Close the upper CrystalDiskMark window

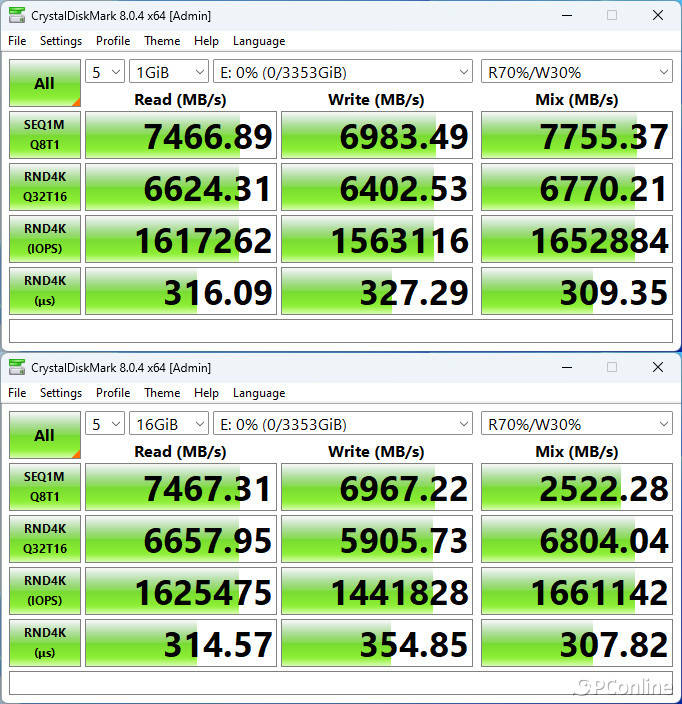[x=656, y=15]
